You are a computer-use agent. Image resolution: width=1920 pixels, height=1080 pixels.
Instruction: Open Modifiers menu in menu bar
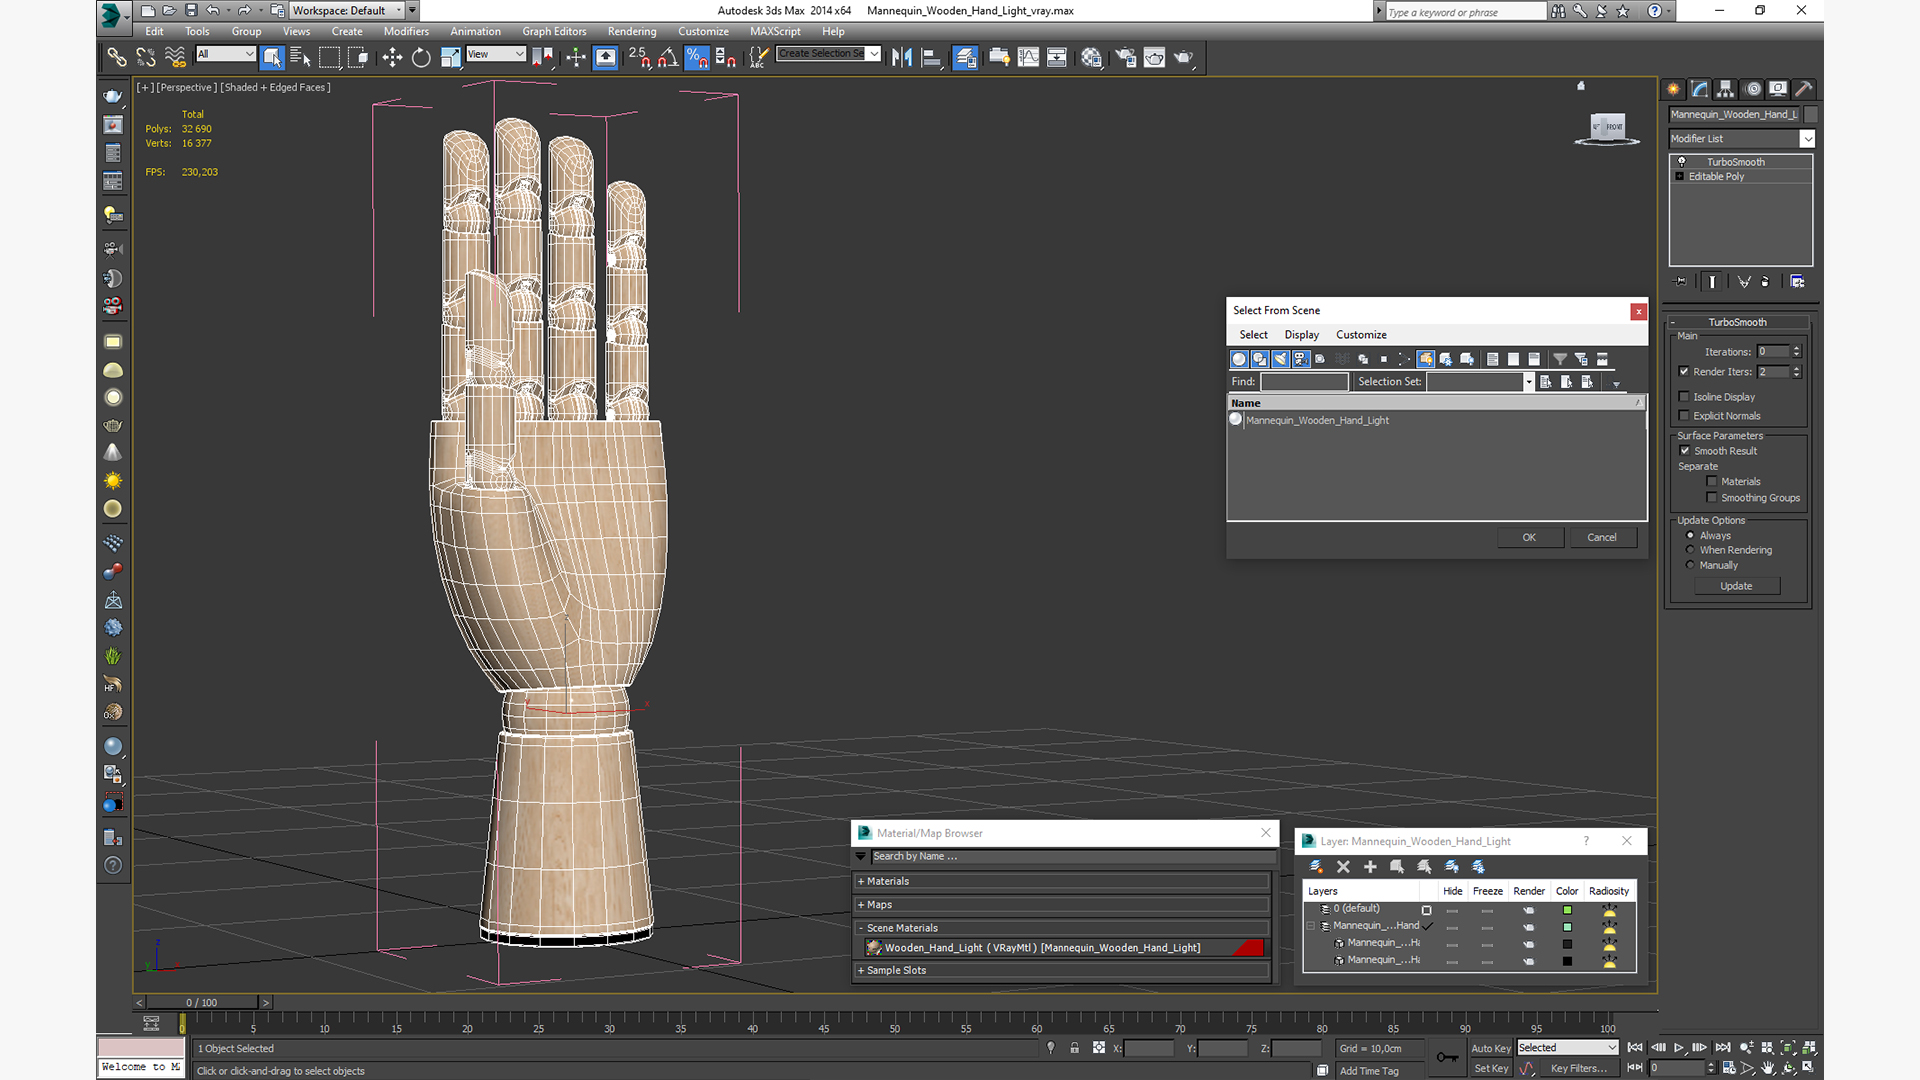click(x=406, y=30)
